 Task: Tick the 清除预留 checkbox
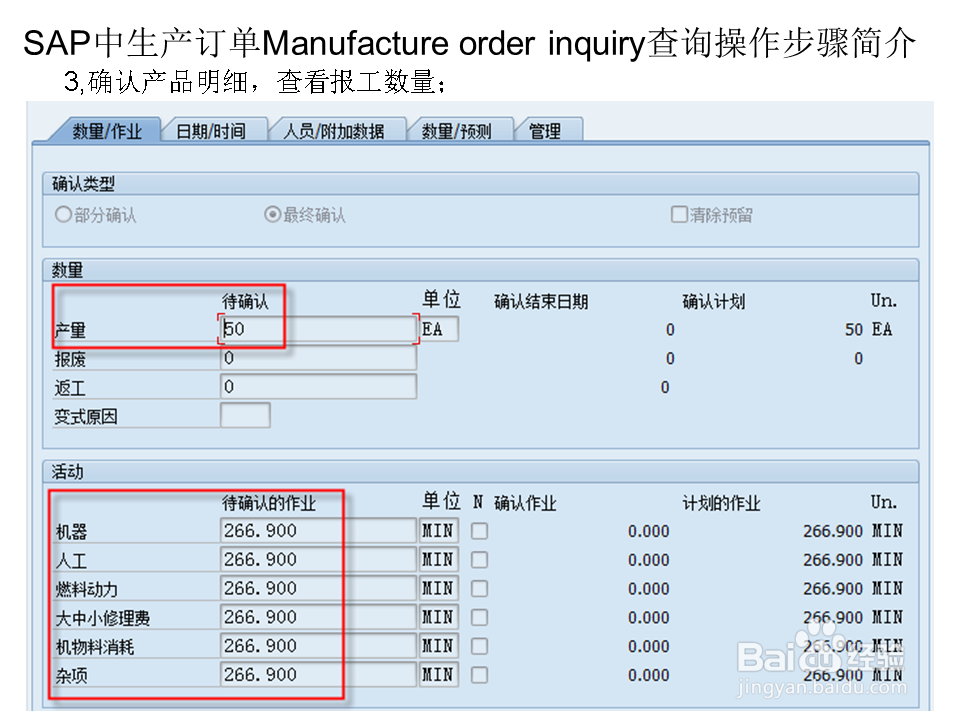679,214
